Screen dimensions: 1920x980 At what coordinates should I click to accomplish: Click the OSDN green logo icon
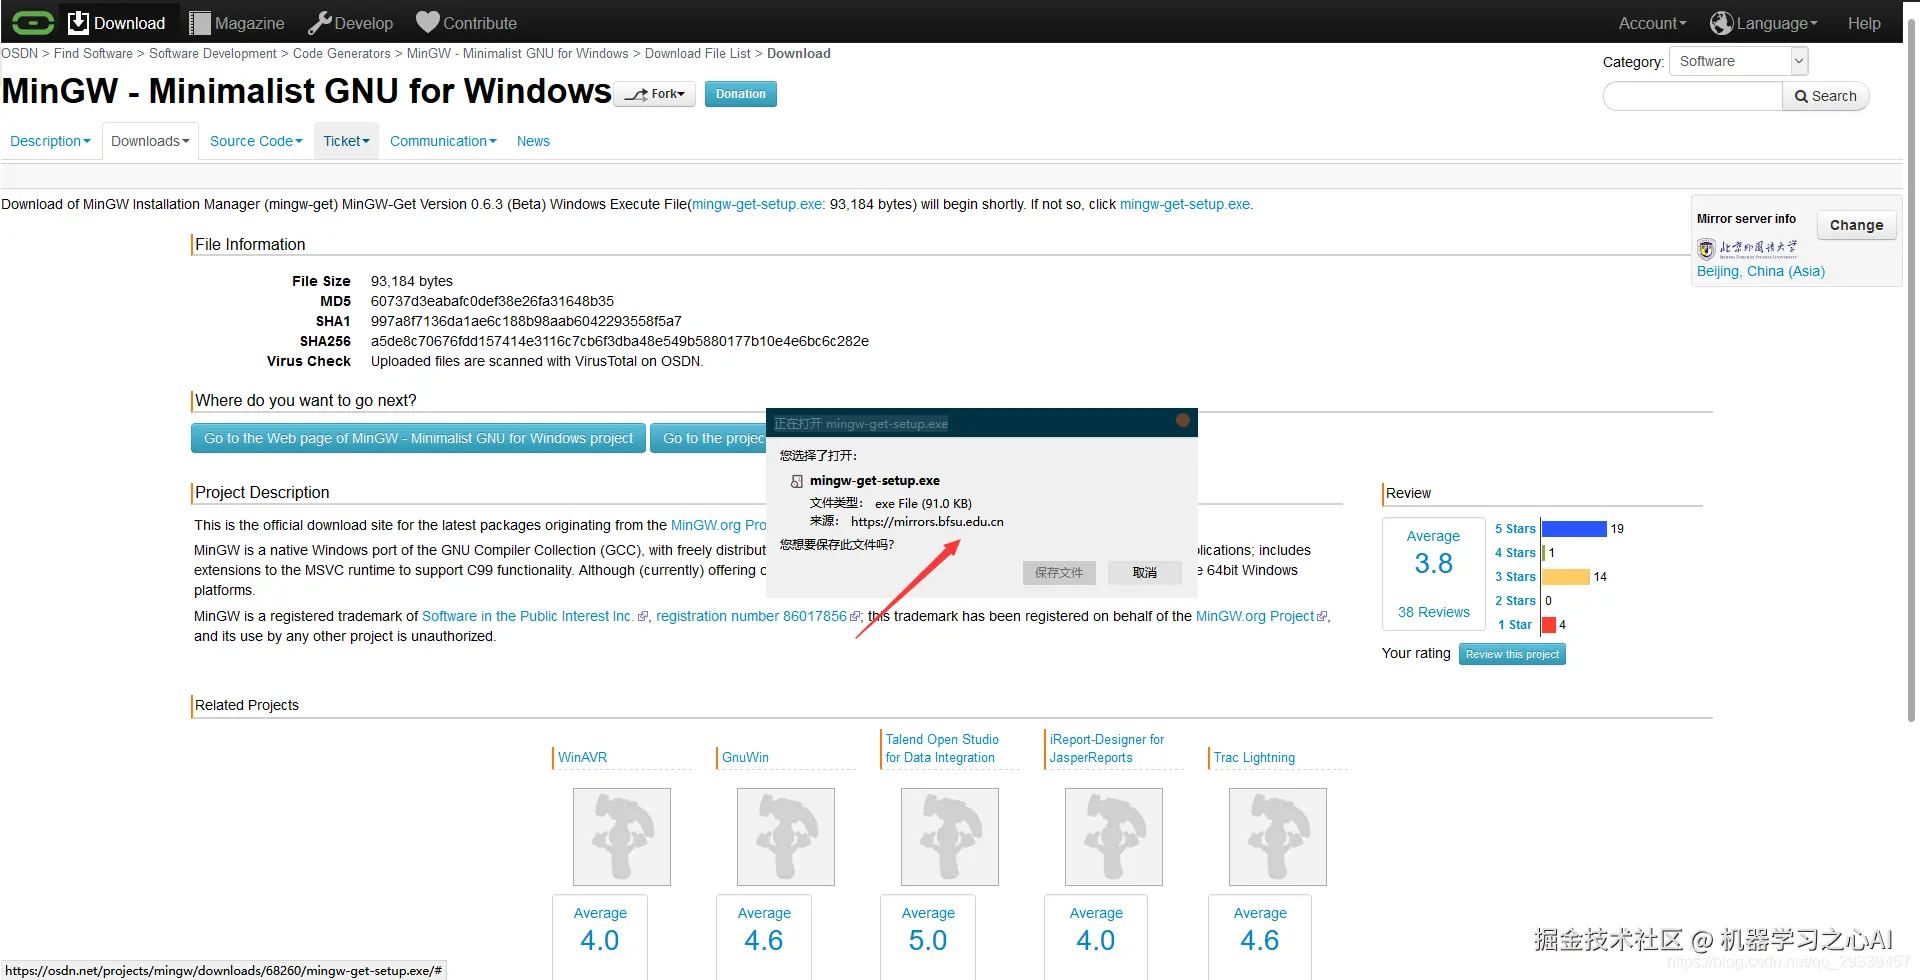(32, 22)
